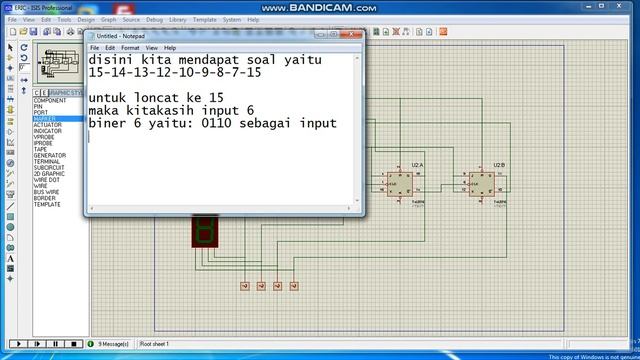640x360 pixels.
Task: Click the C button above styles list
Action: [x=37, y=93]
